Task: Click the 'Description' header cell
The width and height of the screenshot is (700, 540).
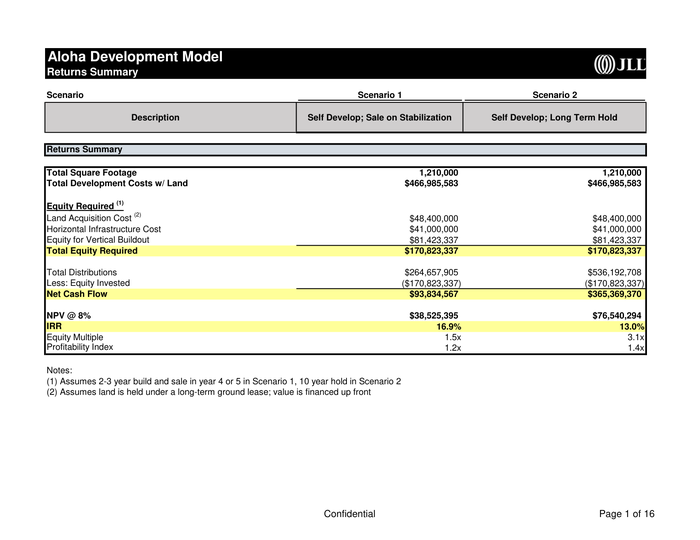Action: click(171, 117)
